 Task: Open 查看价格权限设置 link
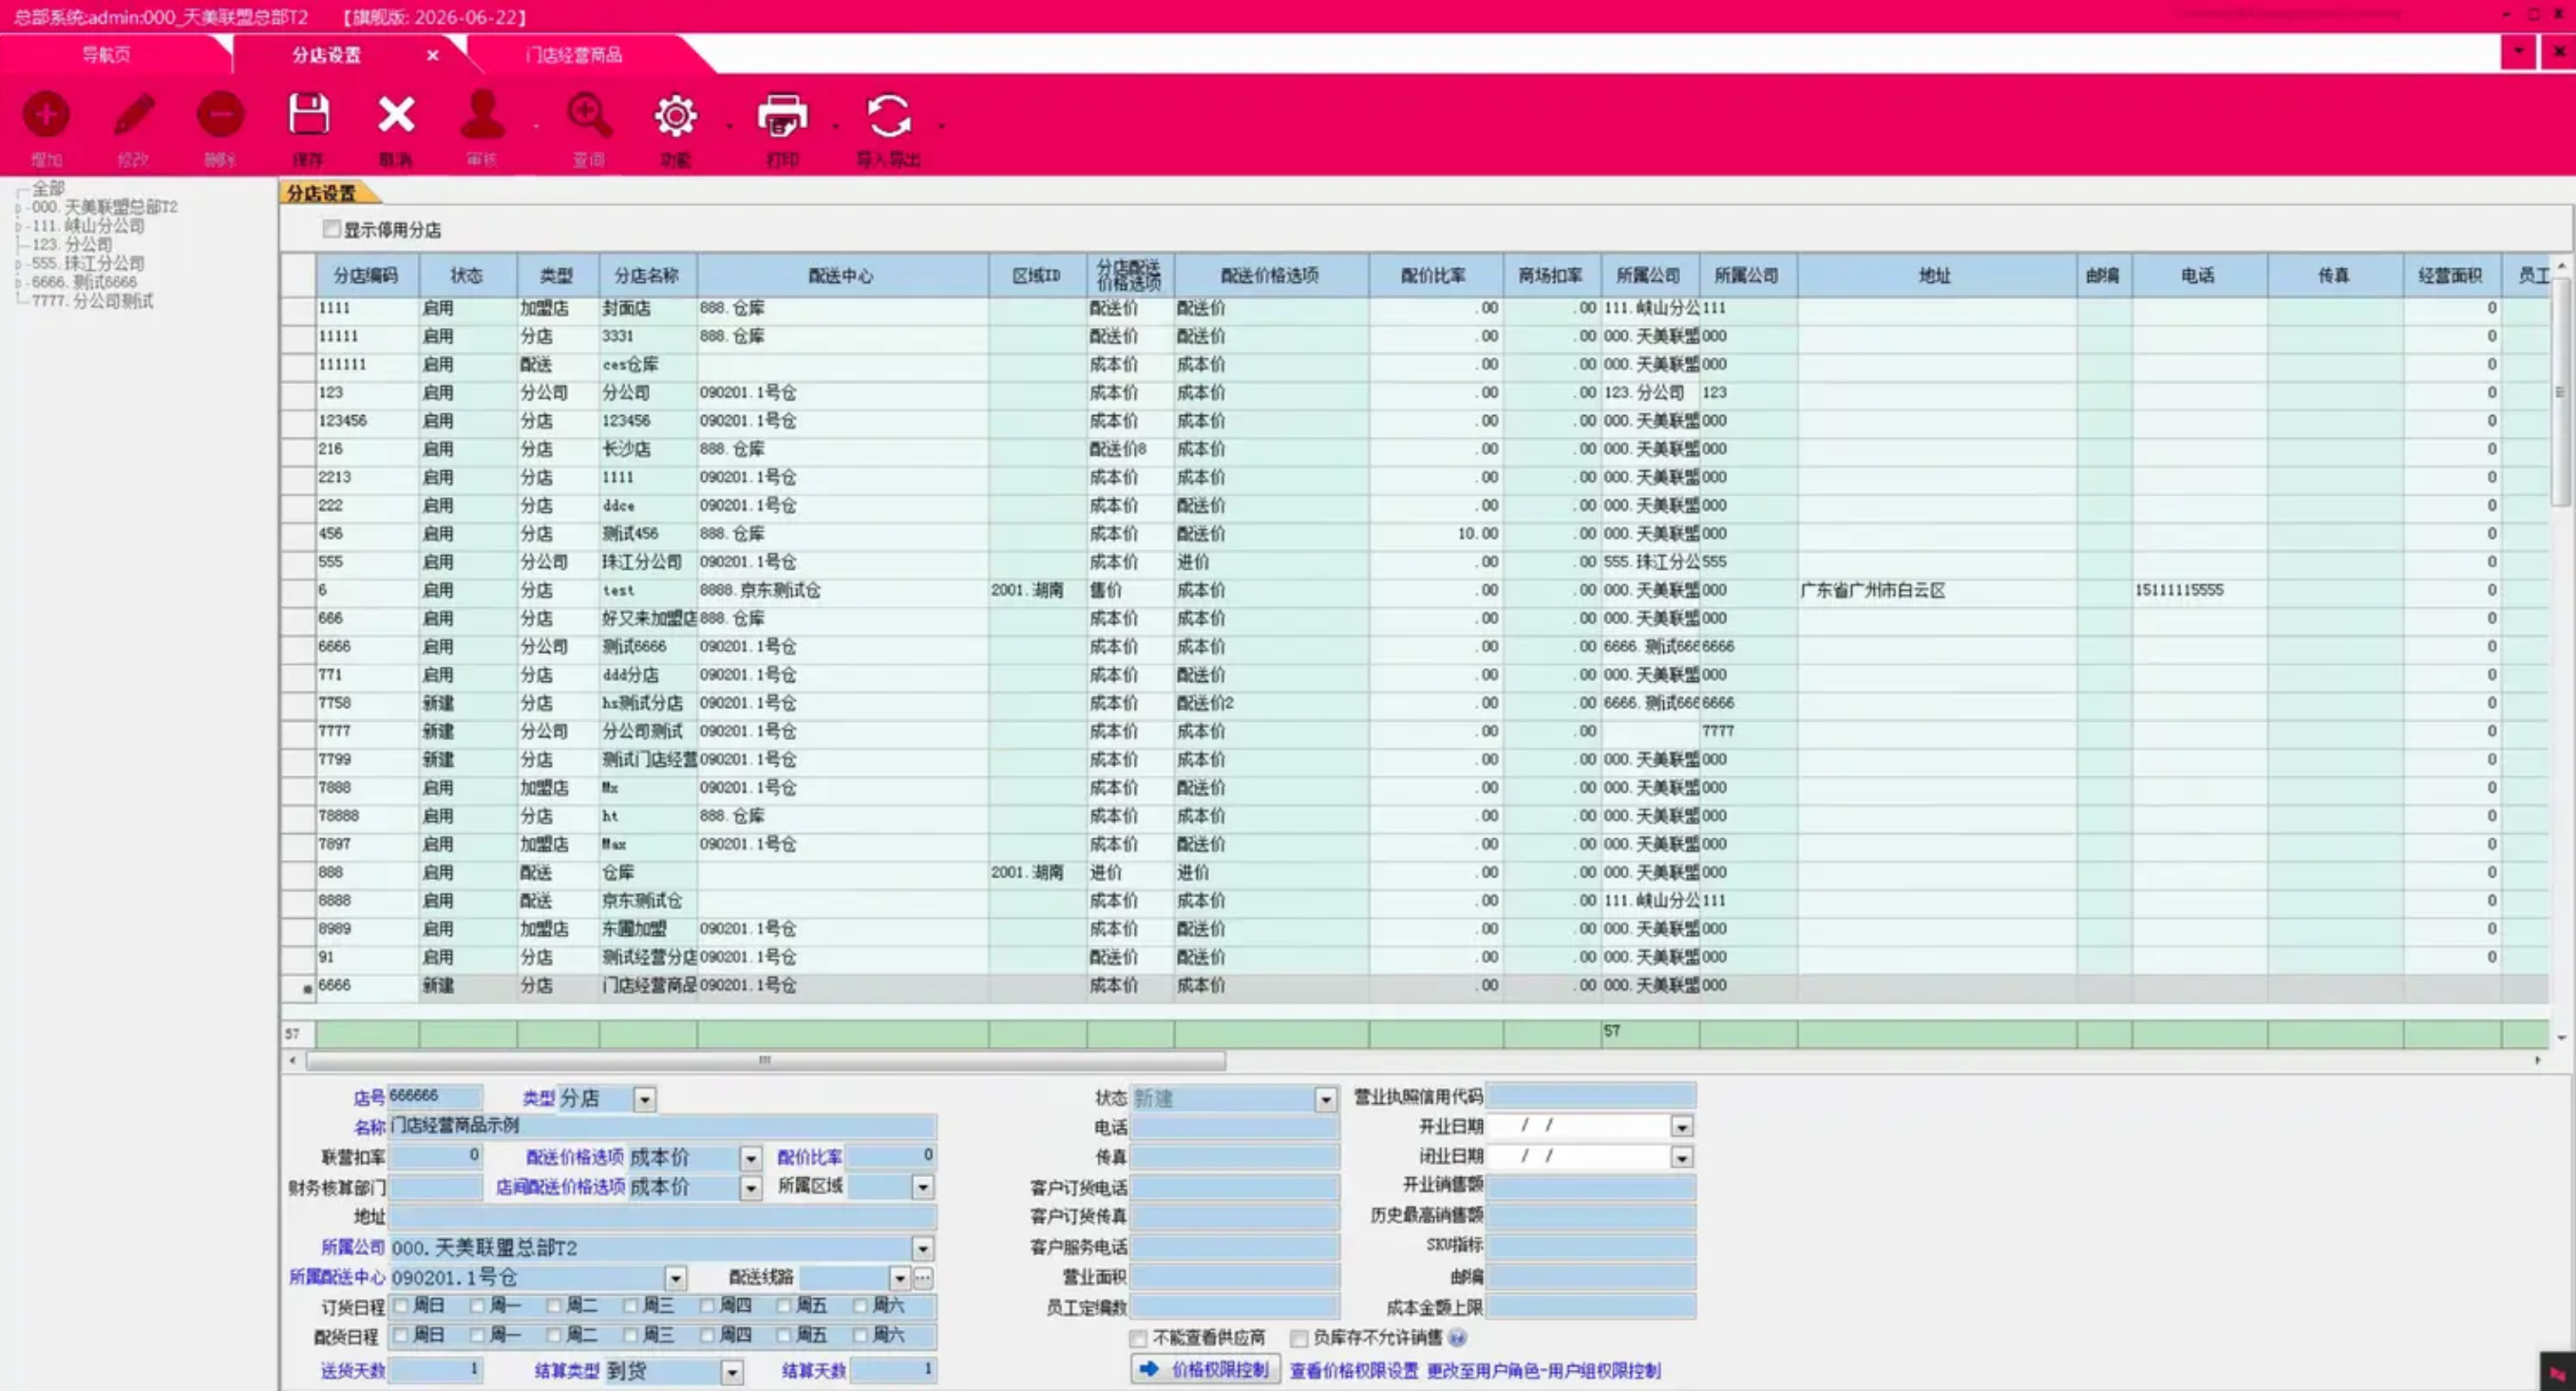[1354, 1371]
